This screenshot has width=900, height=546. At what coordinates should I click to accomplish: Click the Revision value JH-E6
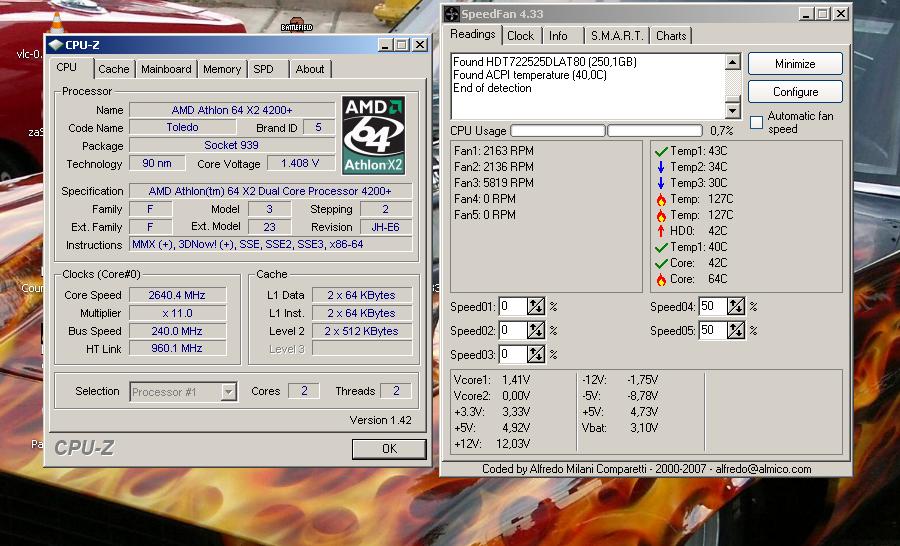(386, 227)
